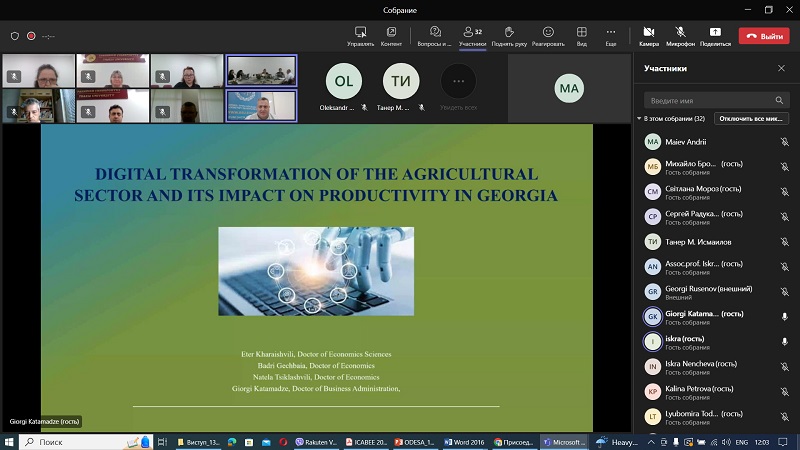800x450 pixels.
Task: Open the Q&A (Вопросы и…) panel
Action: [x=435, y=35]
